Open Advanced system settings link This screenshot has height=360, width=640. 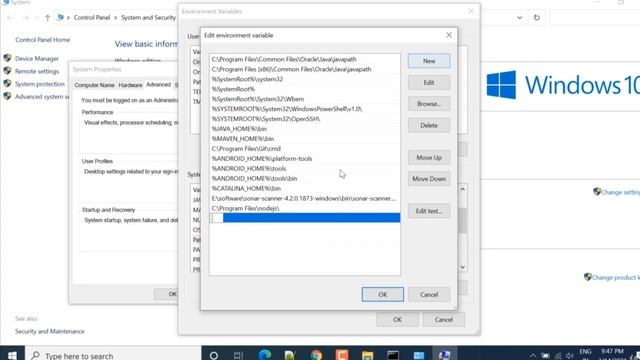click(42, 96)
